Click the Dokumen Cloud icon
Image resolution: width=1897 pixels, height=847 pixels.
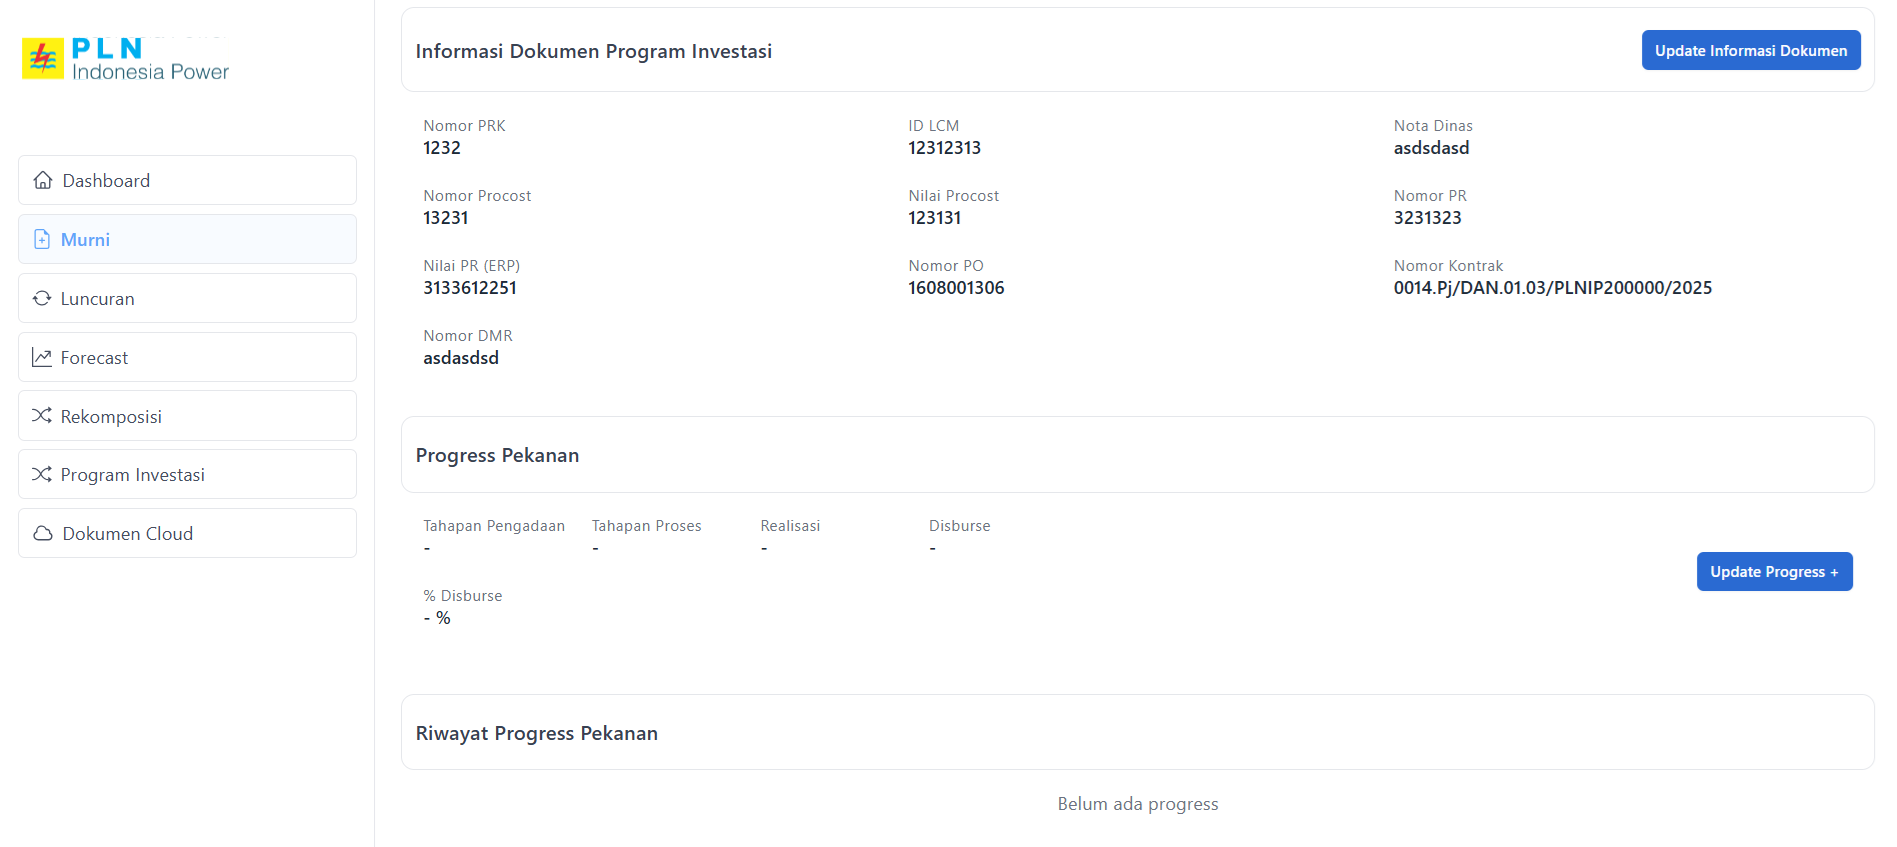click(x=43, y=533)
